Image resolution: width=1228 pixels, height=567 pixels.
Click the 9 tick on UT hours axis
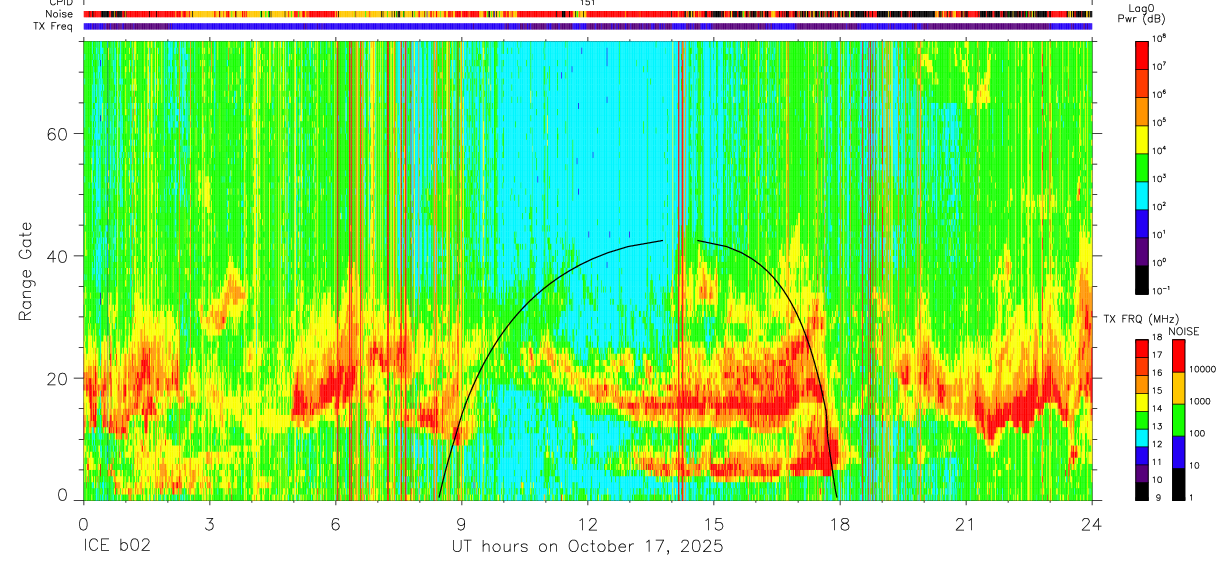click(461, 523)
